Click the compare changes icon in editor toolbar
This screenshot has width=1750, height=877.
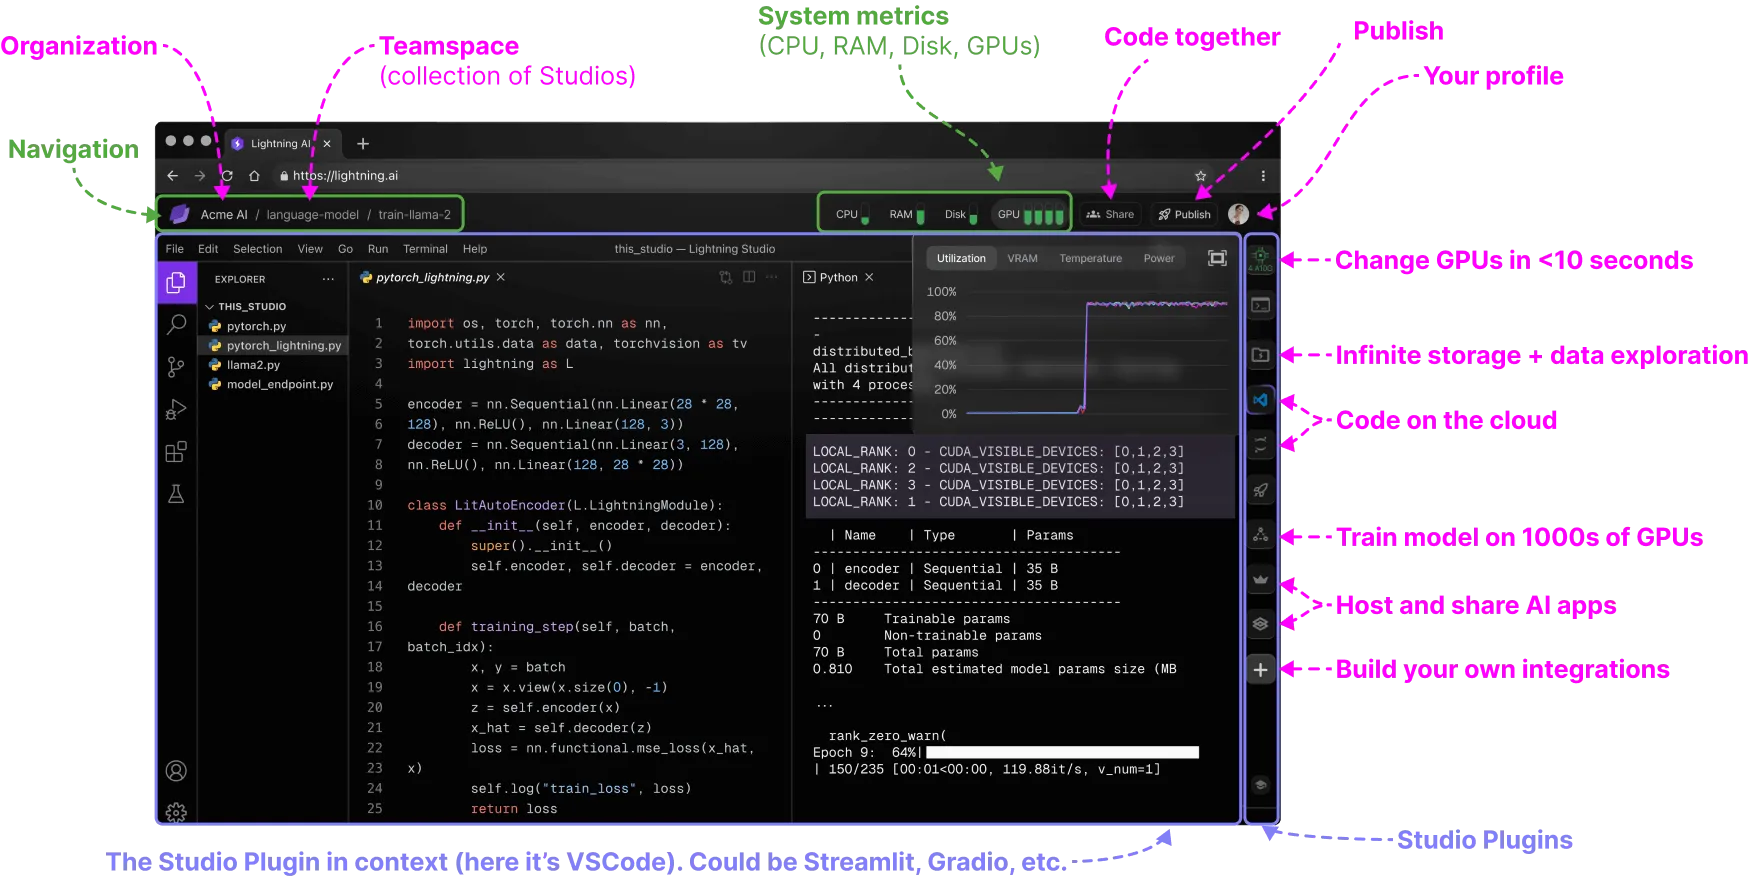tap(726, 277)
